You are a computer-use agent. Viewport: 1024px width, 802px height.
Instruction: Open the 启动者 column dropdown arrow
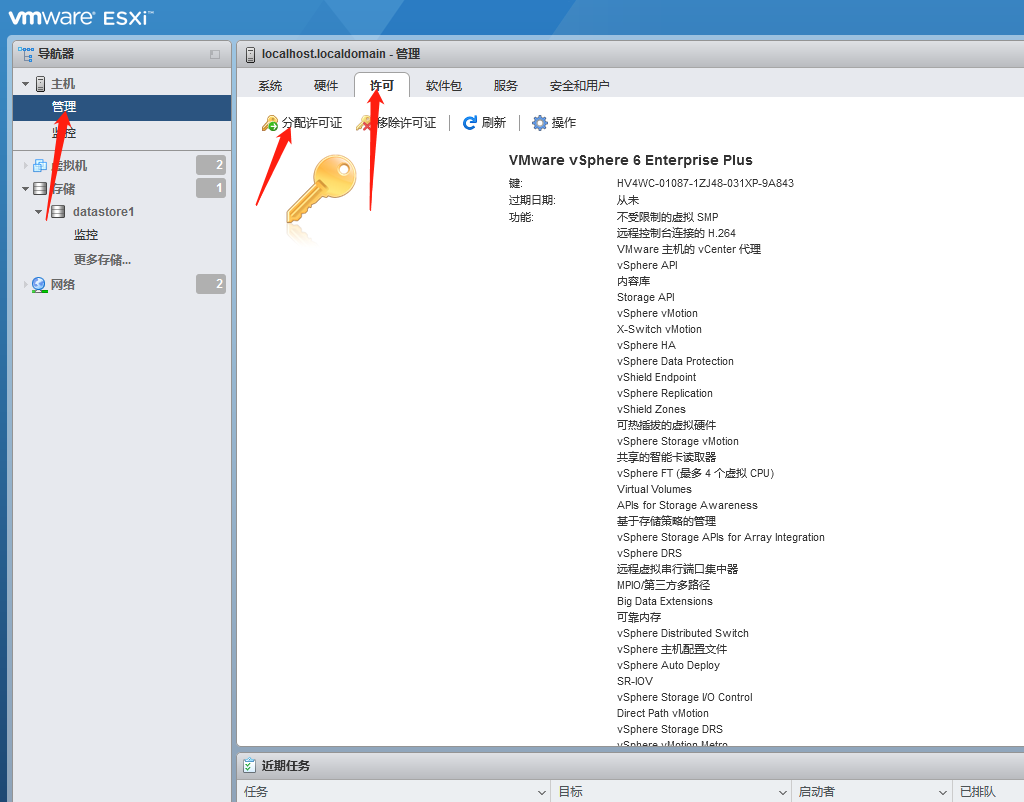(x=942, y=792)
